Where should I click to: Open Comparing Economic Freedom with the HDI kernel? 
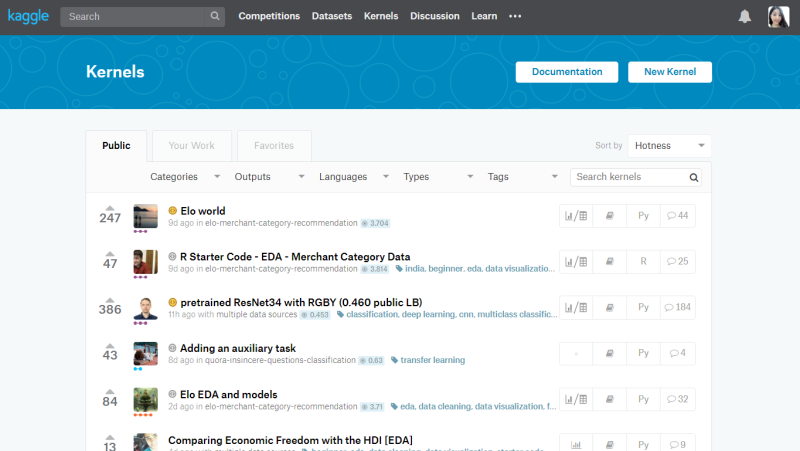[x=290, y=440]
